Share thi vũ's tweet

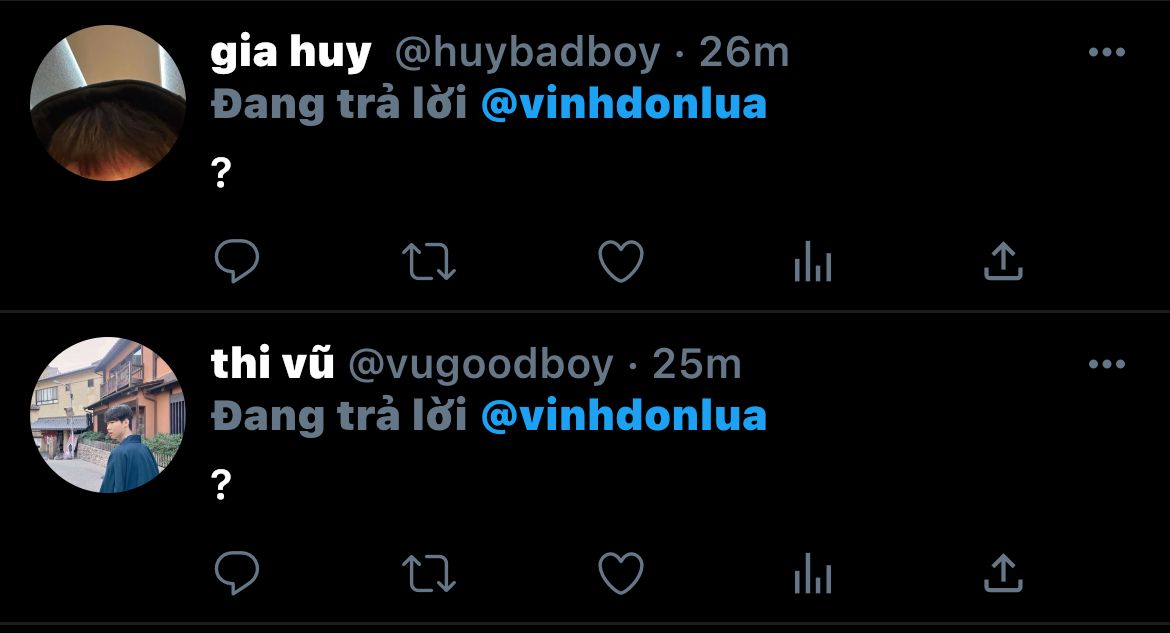(x=1003, y=573)
